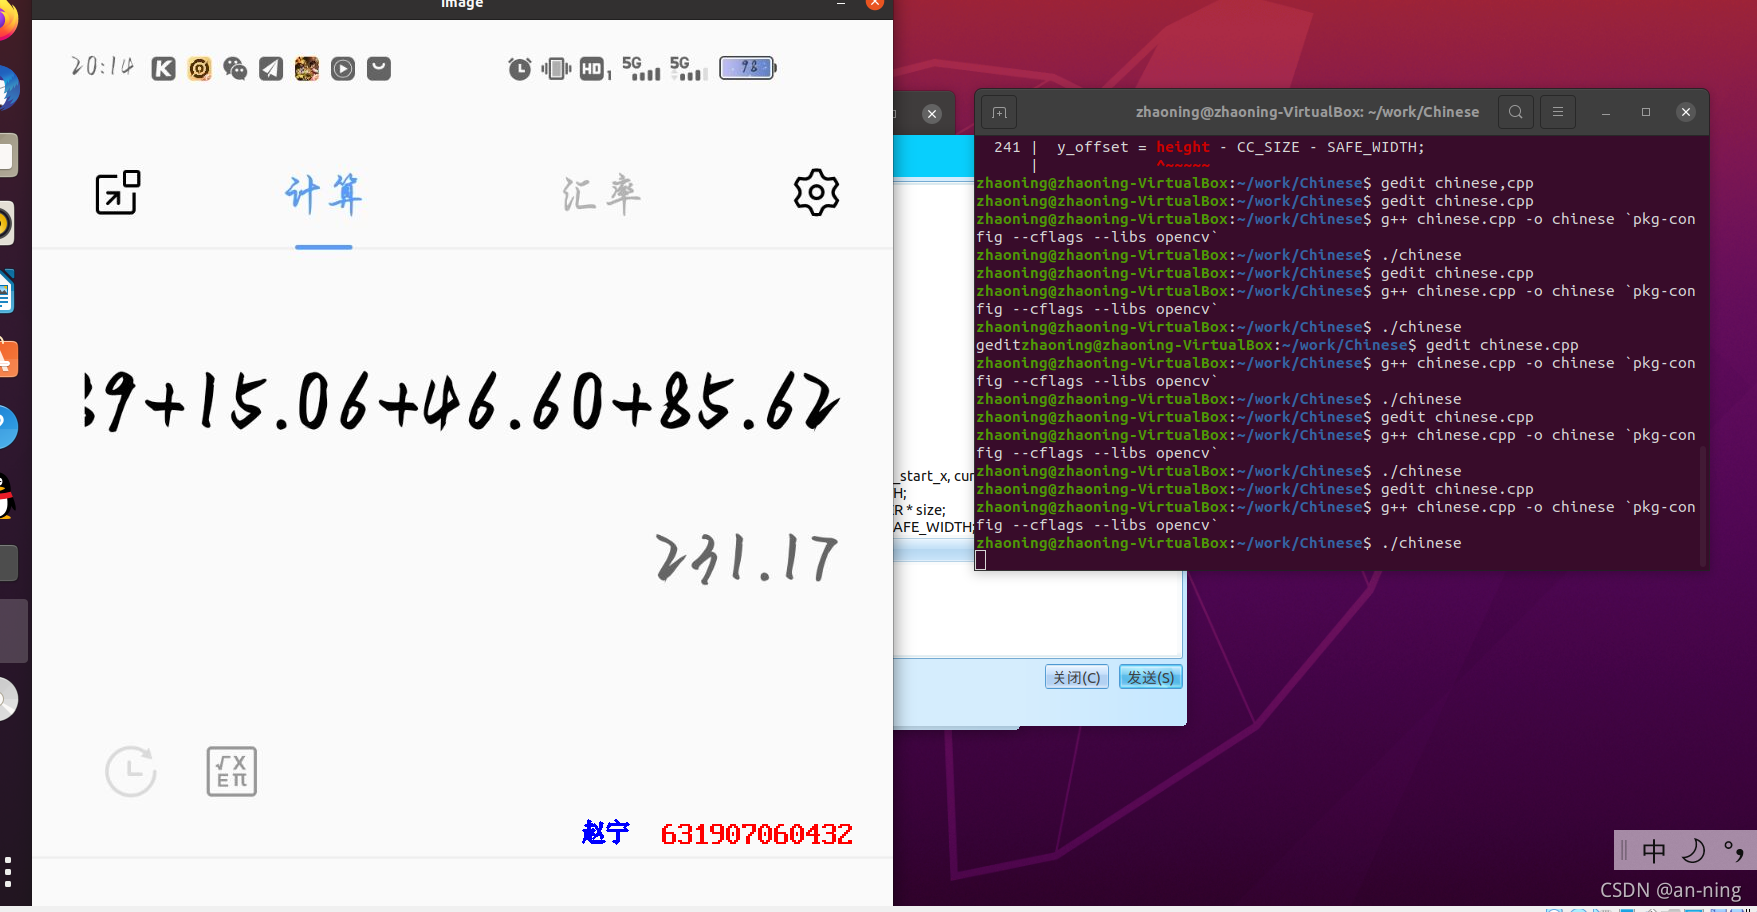Switch input method 中 indicator

point(1654,851)
